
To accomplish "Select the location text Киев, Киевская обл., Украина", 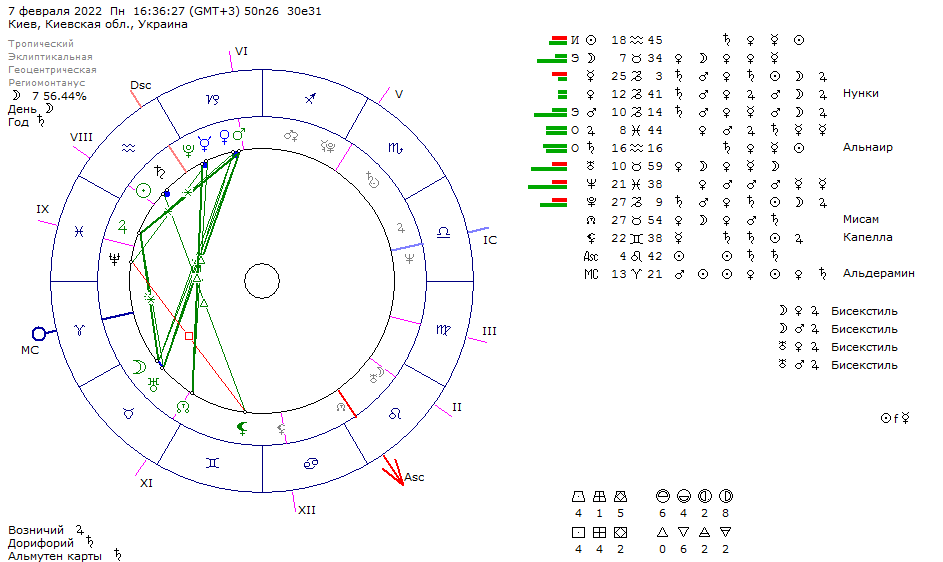I will [98, 25].
